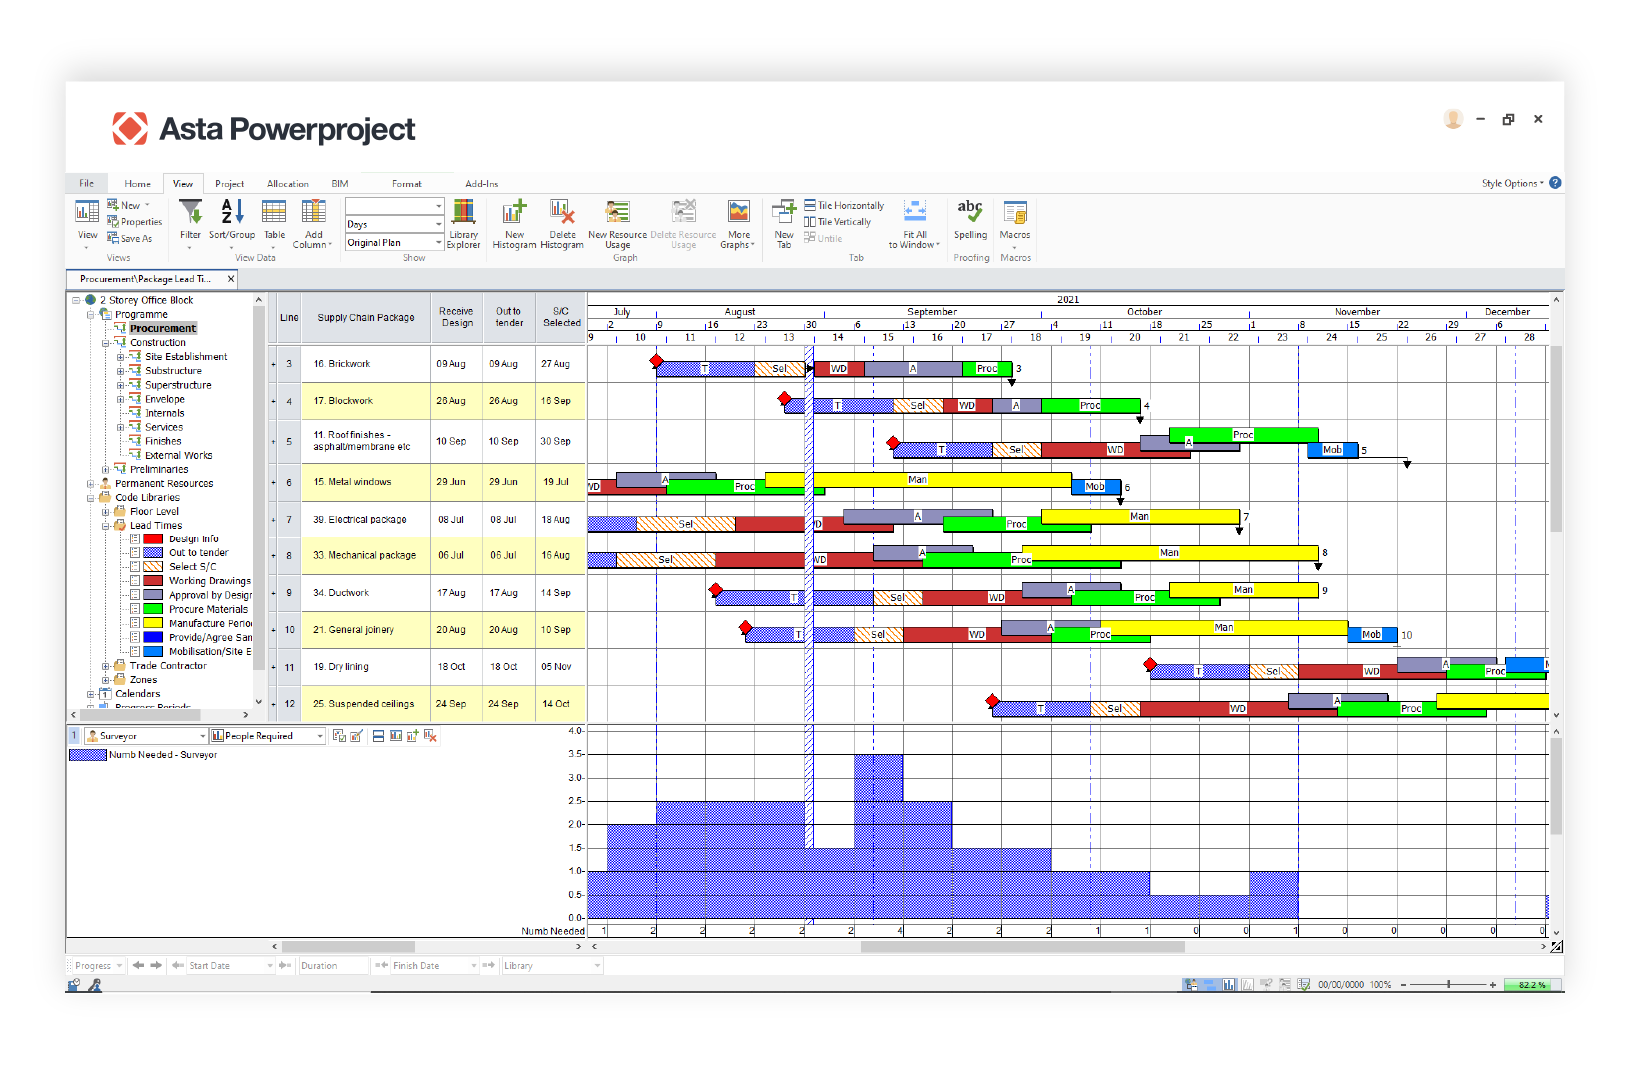The image size is (1636, 1076).
Task: Click Fit All to Window icon
Action: point(915,211)
